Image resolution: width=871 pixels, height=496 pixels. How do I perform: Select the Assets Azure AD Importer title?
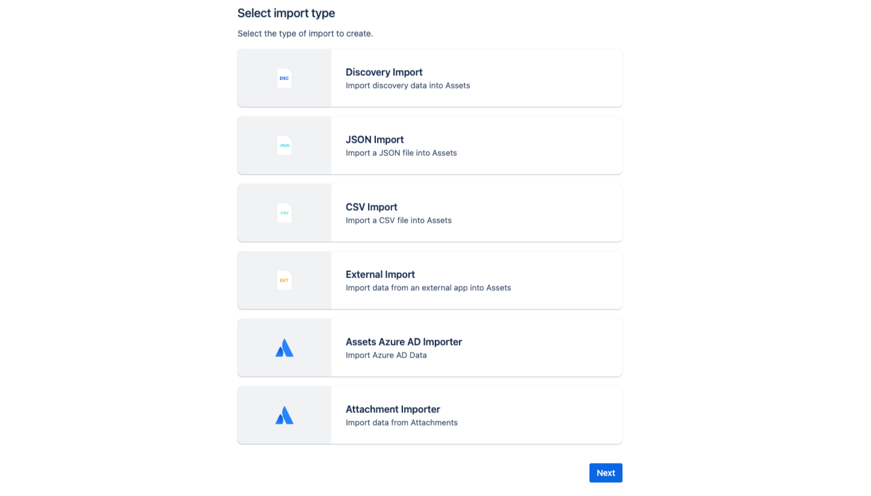point(404,342)
